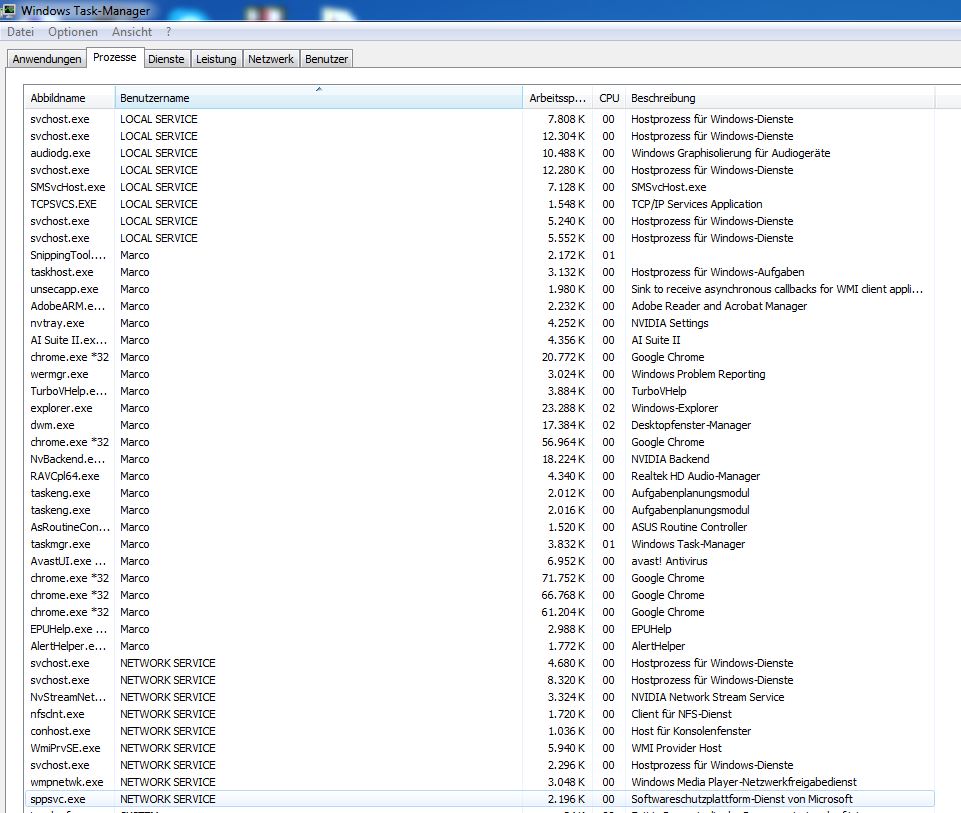Select the SnippingTool process row
The width and height of the screenshot is (961, 813).
[480, 255]
